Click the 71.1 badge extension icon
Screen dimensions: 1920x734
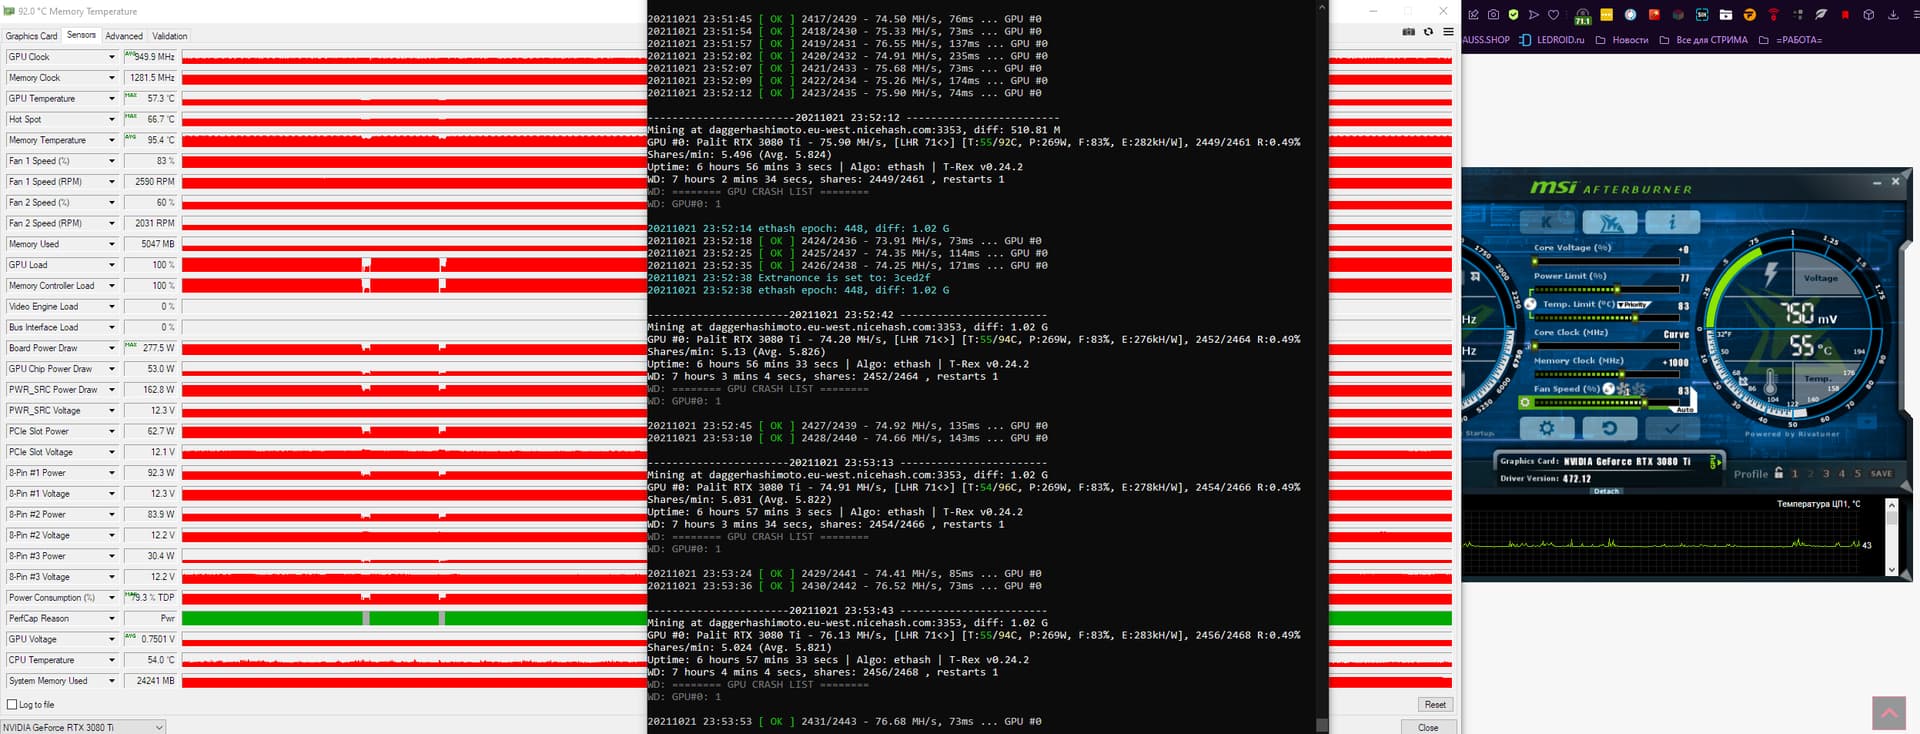pos(1582,16)
